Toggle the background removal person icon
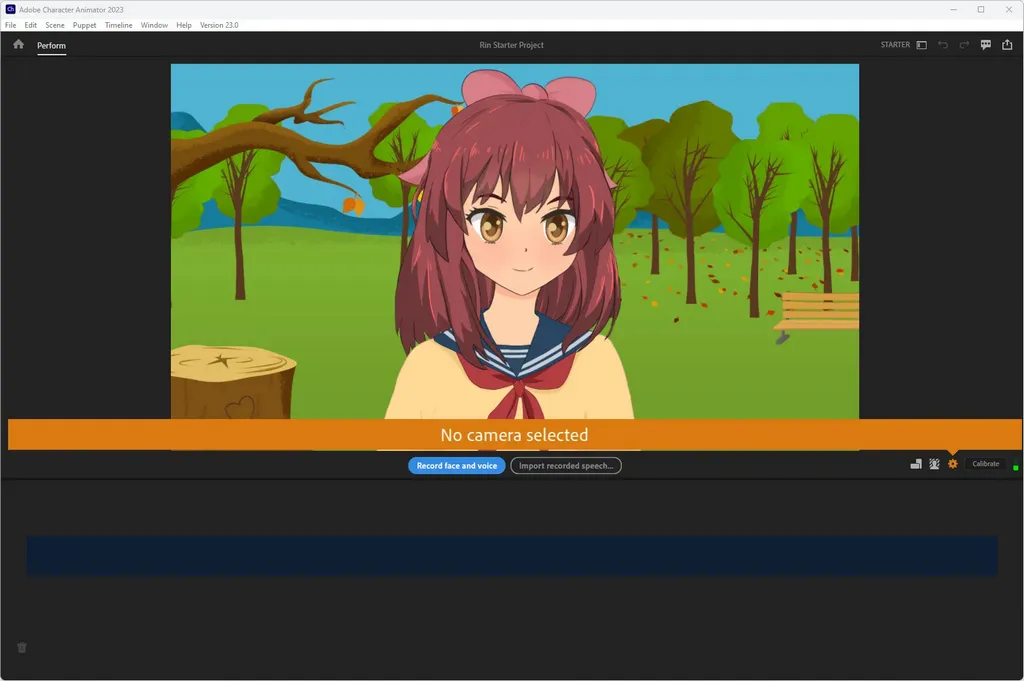The height and width of the screenshot is (681, 1024). point(935,464)
